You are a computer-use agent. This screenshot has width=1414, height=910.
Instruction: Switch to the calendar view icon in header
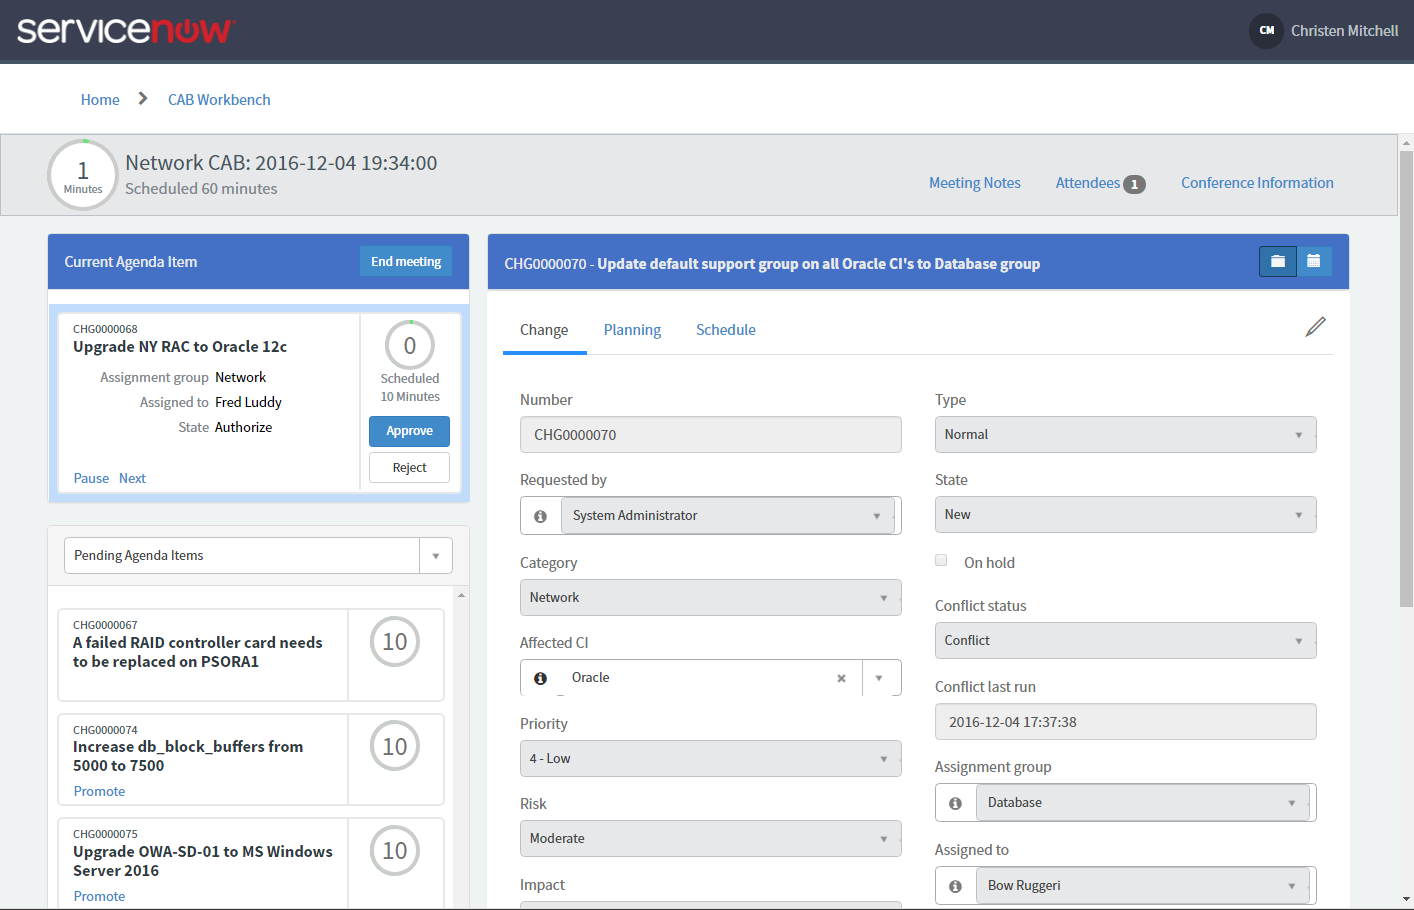point(1314,261)
